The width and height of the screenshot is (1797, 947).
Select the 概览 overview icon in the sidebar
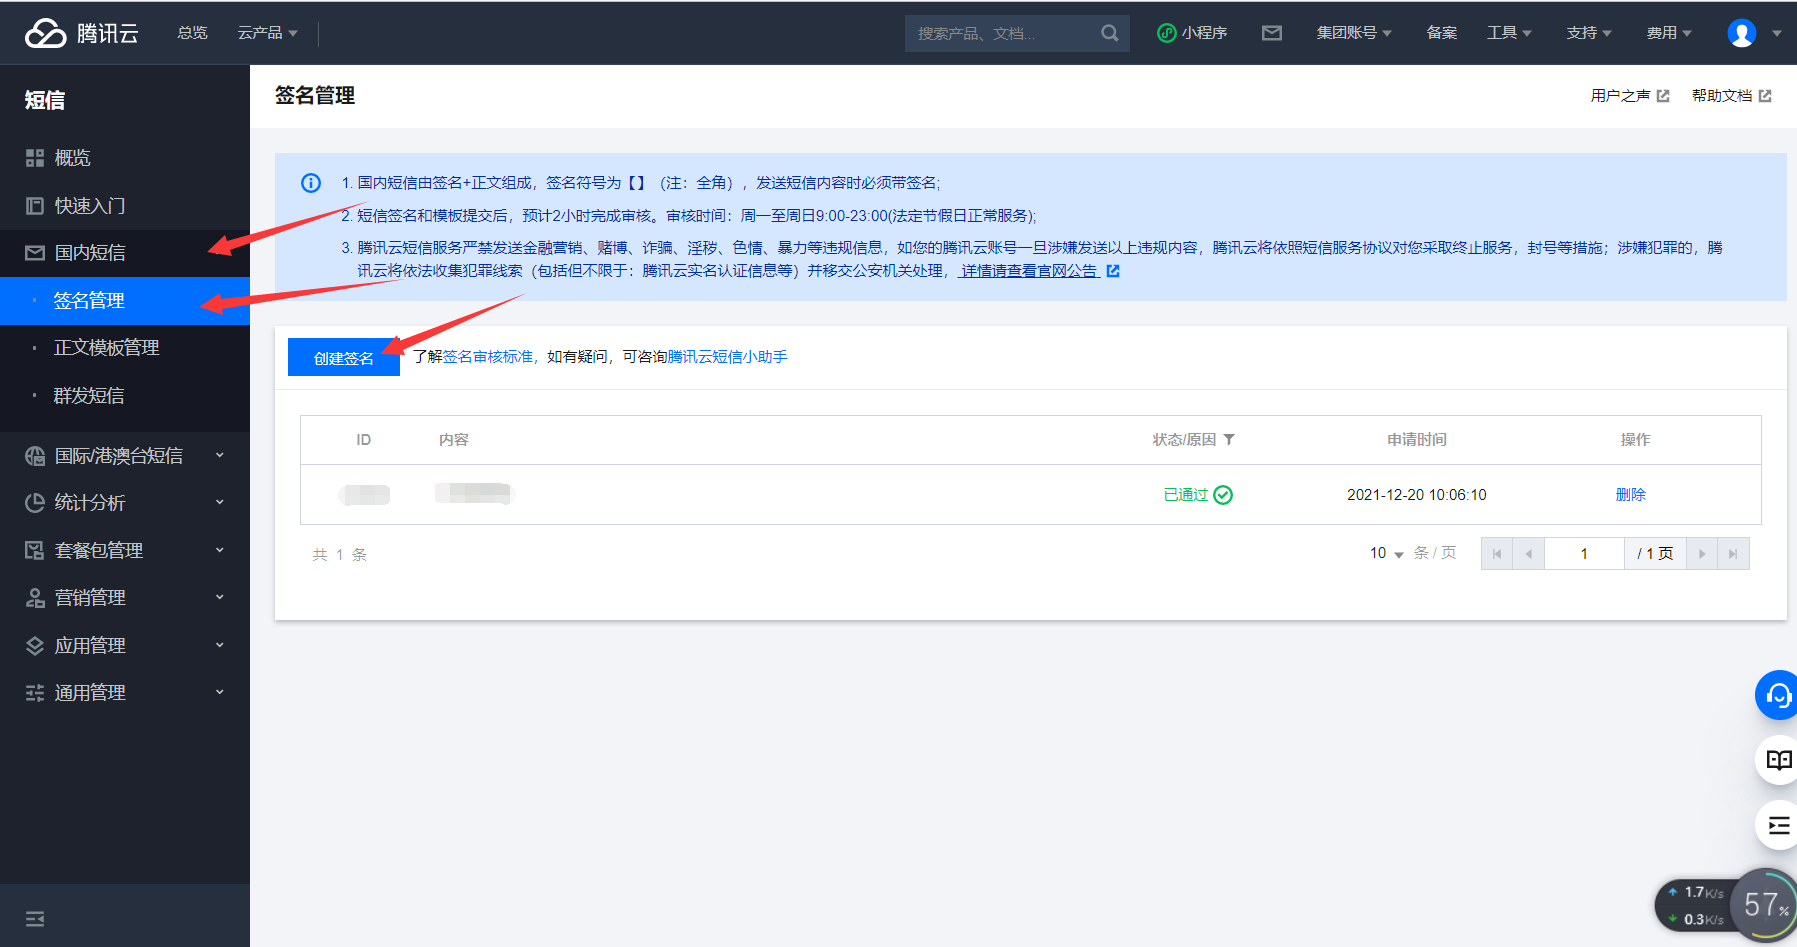pos(33,157)
